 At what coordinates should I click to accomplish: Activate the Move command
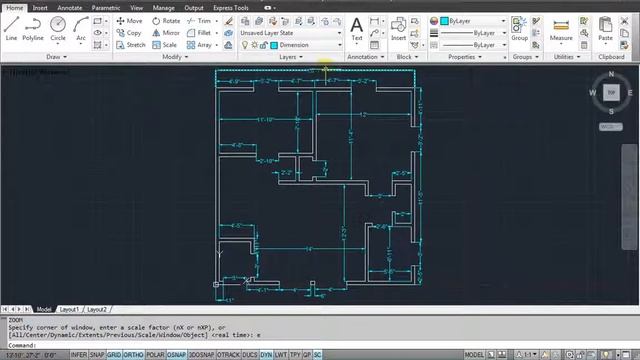[129, 21]
